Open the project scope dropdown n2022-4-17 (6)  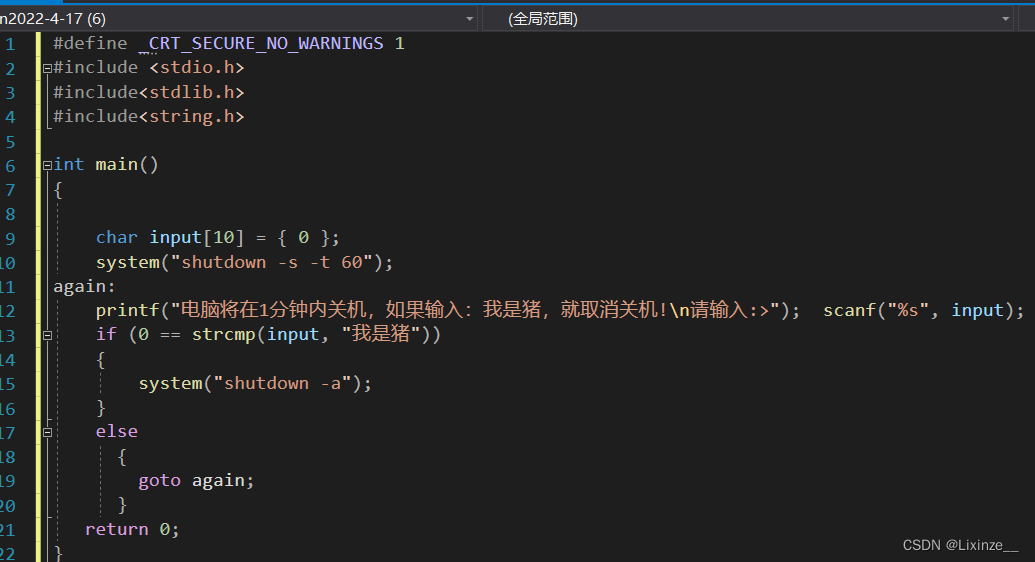238,18
